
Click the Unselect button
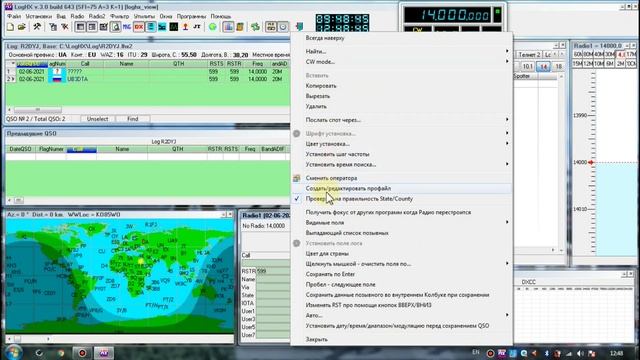[x=98, y=119]
